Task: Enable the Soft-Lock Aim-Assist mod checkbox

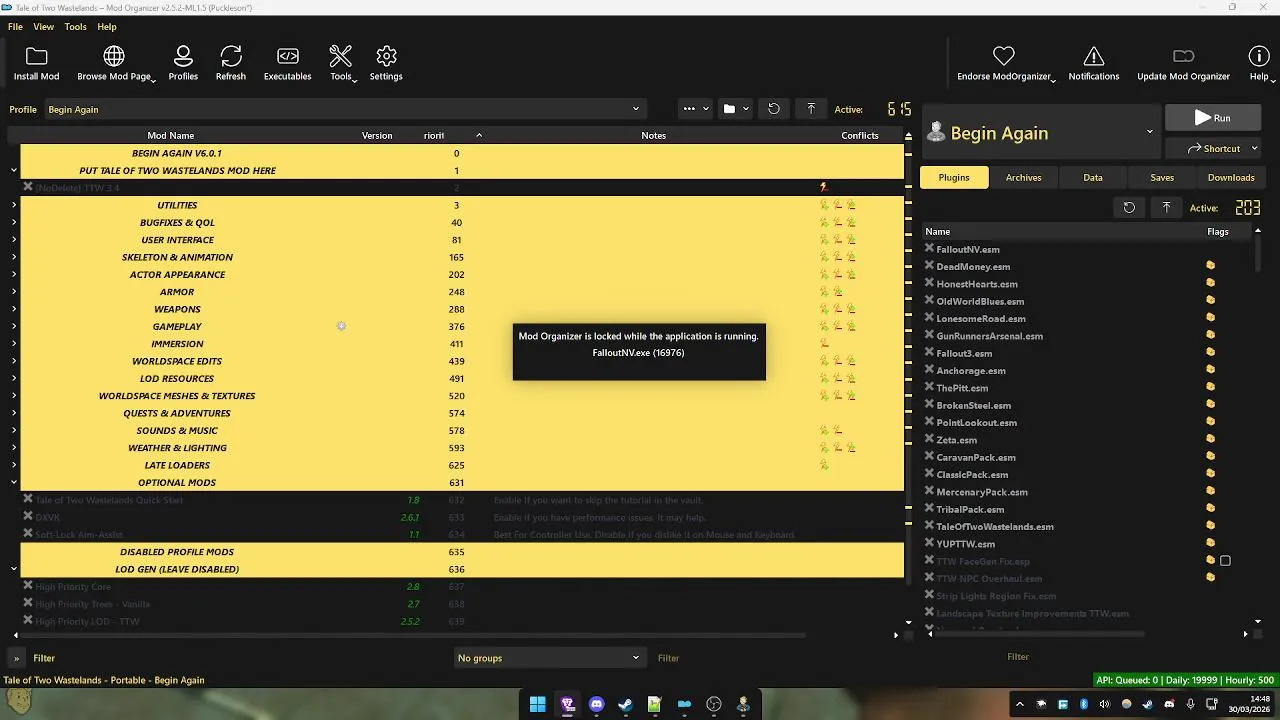Action: coord(28,534)
